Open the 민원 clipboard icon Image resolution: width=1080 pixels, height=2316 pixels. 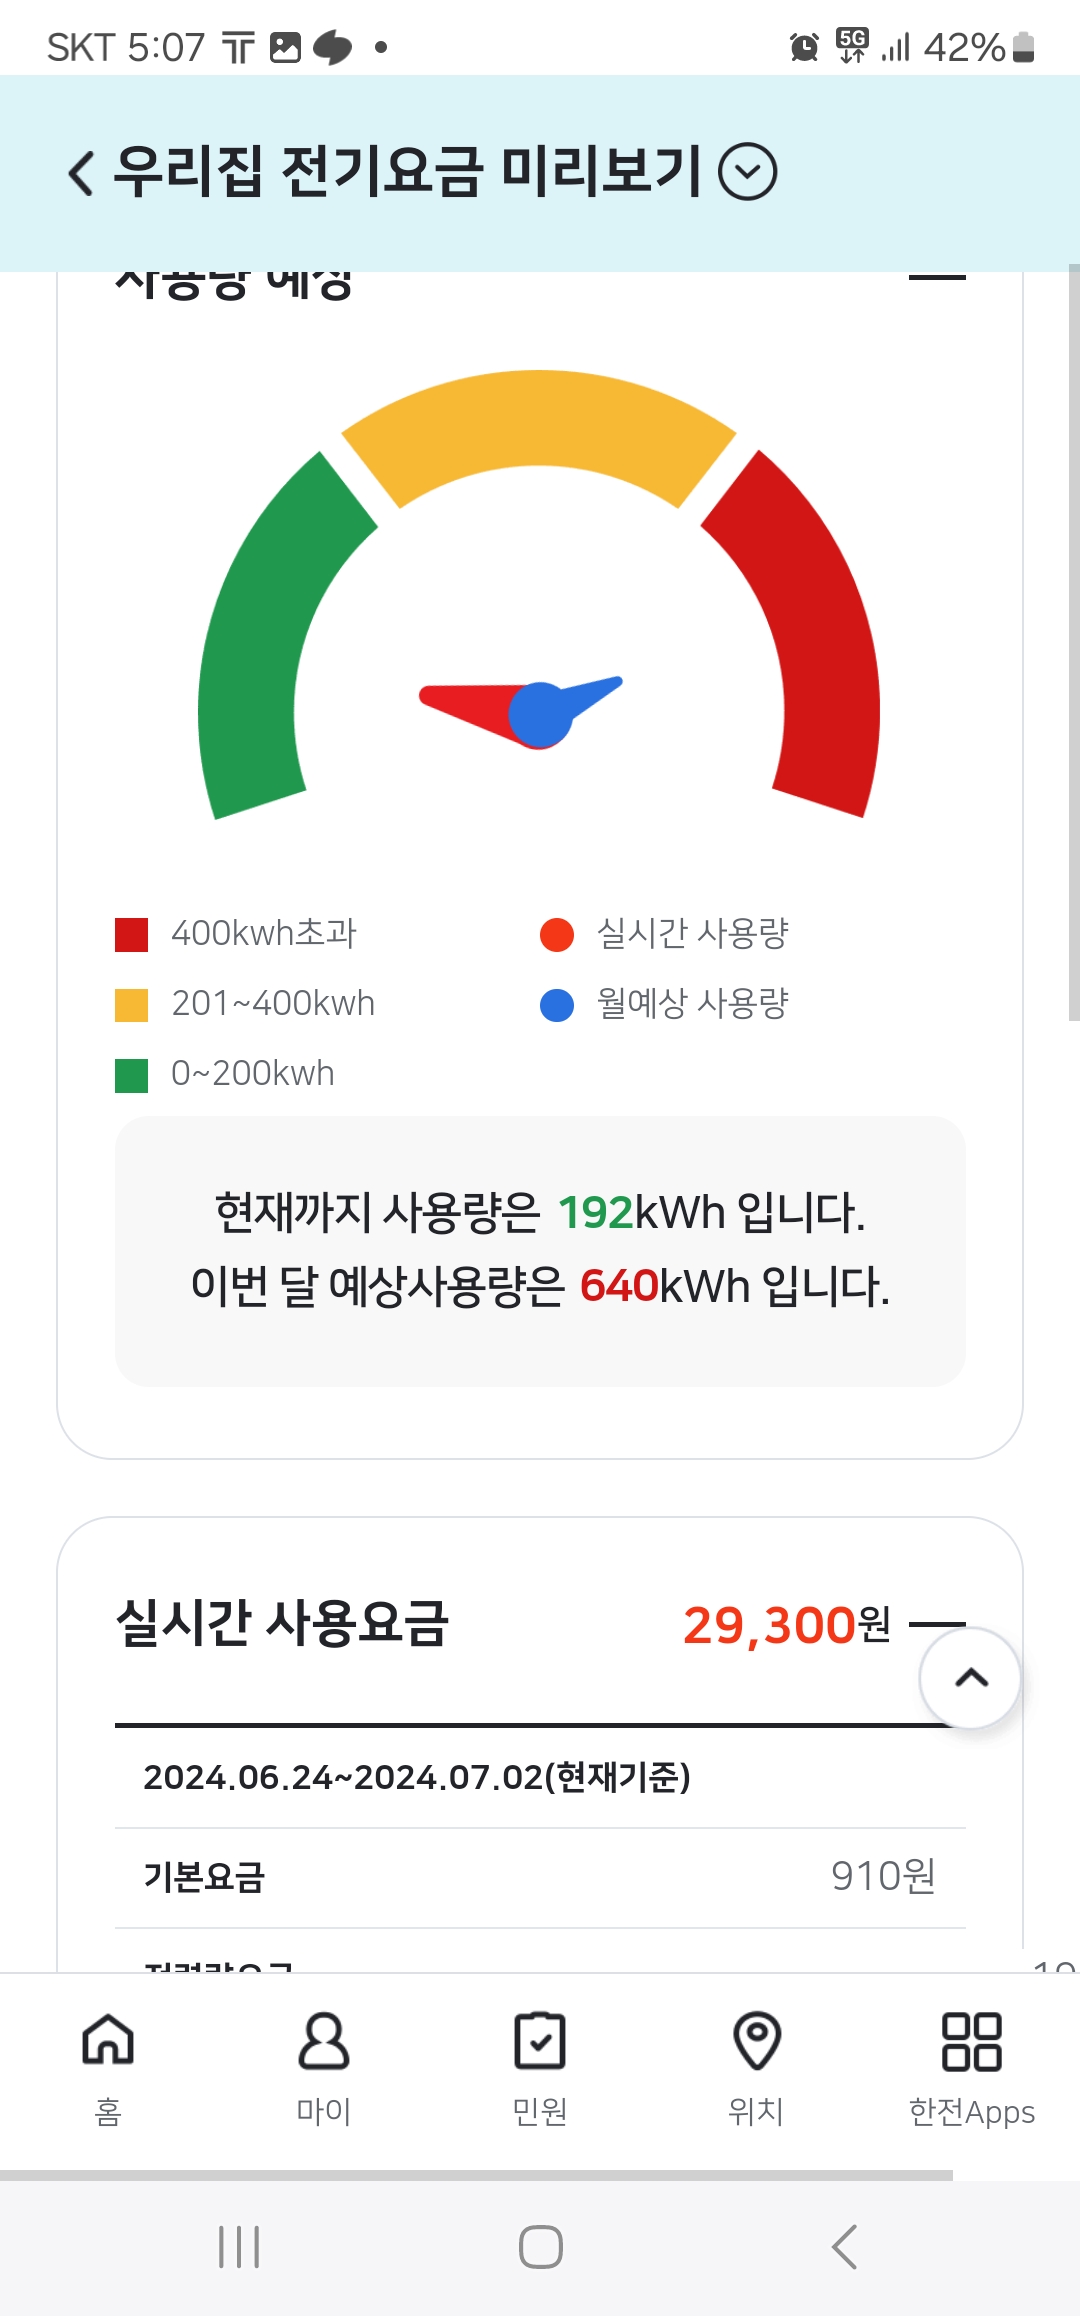coord(540,2042)
